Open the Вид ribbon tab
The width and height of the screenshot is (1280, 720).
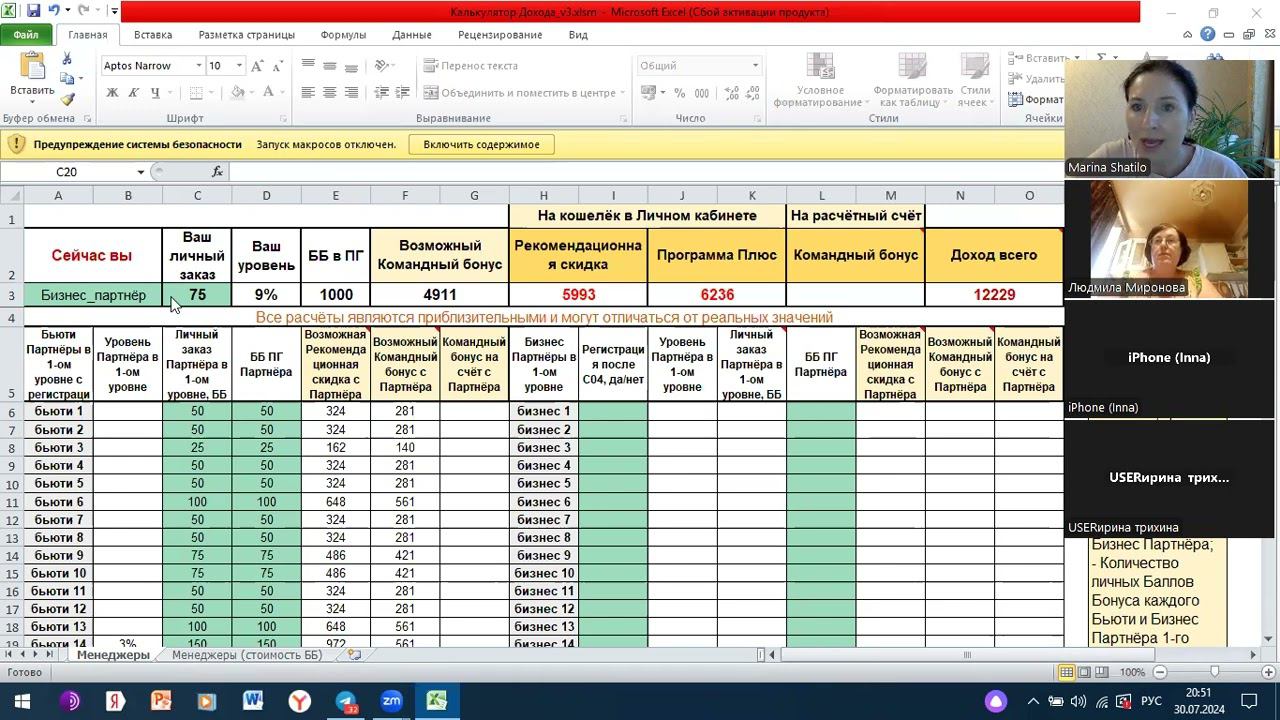pyautogui.click(x=578, y=35)
